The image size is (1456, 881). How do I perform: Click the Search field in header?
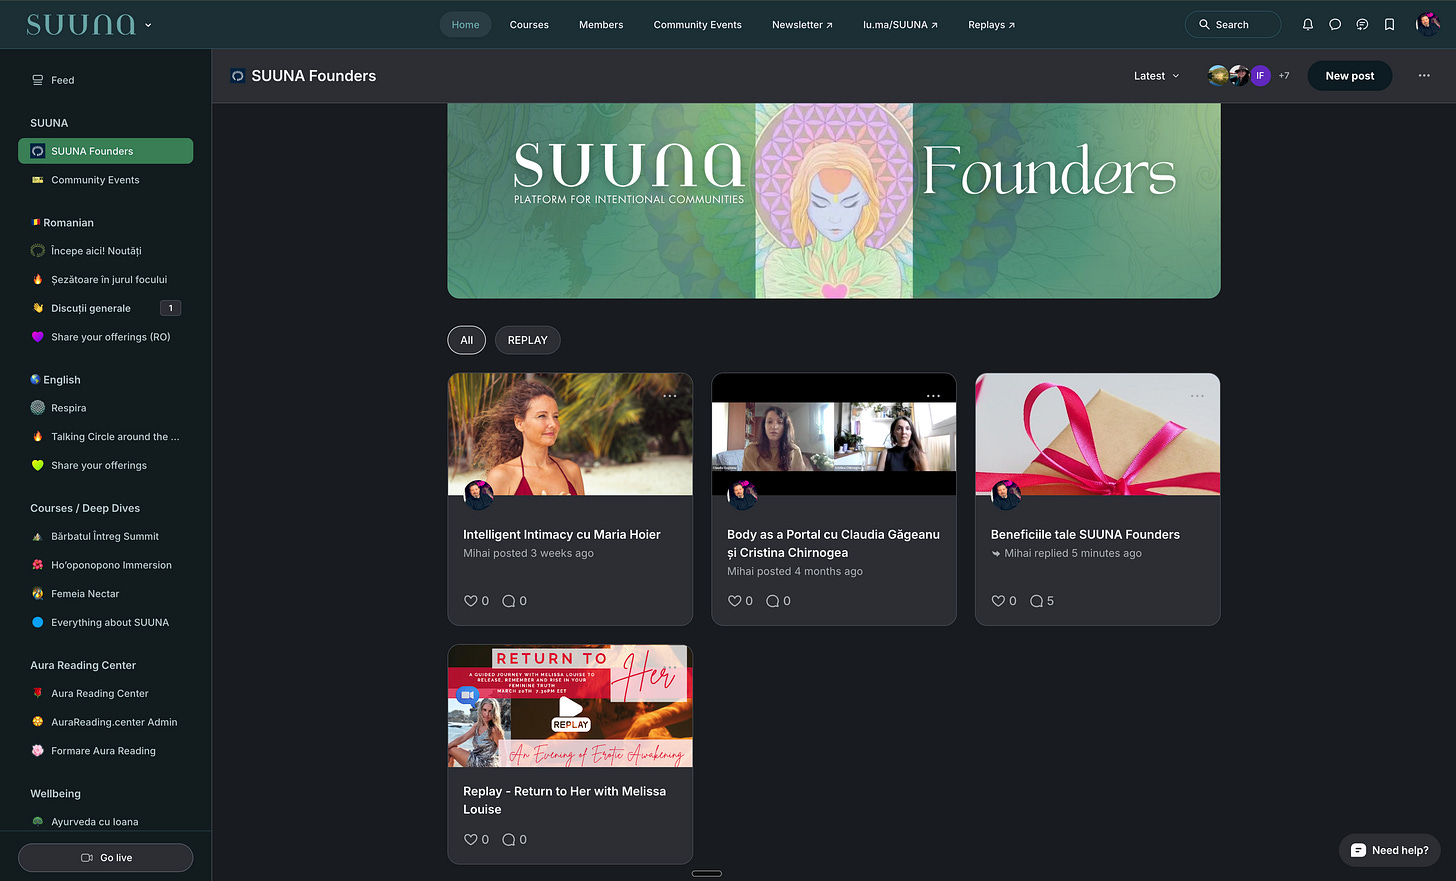coord(1232,25)
